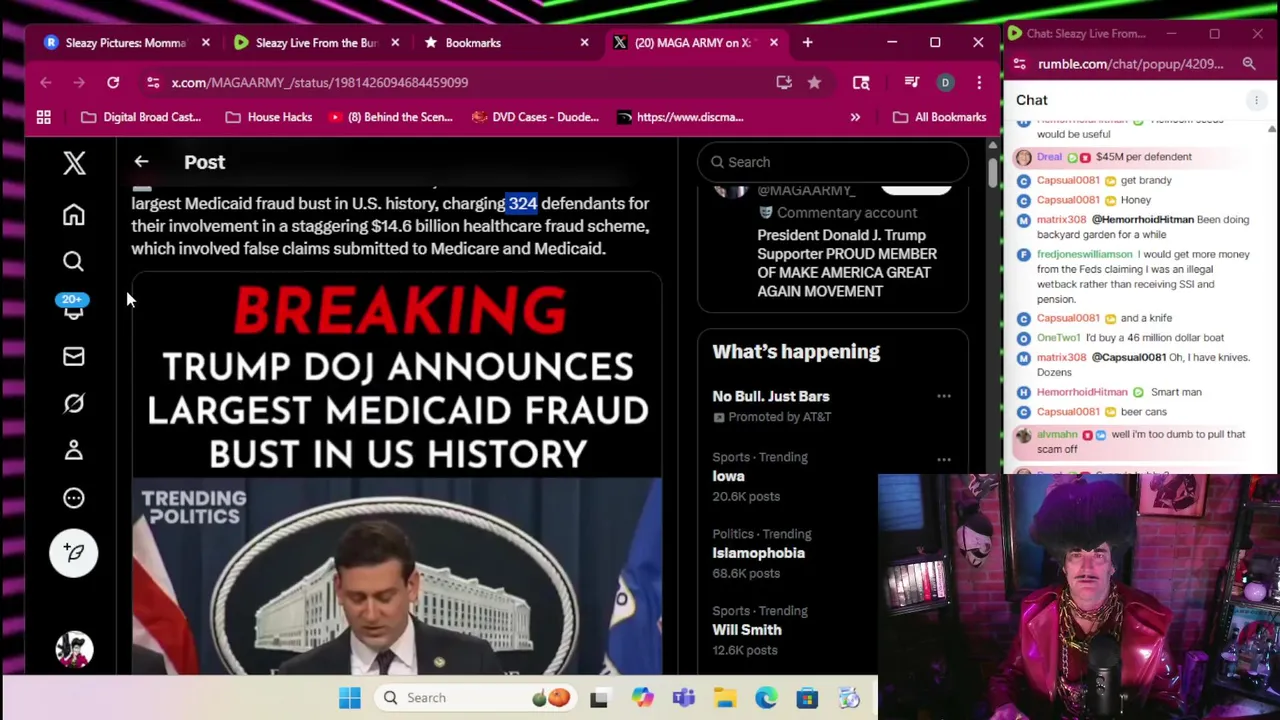
Task: Click Dreal username in chat
Action: (x=1049, y=157)
